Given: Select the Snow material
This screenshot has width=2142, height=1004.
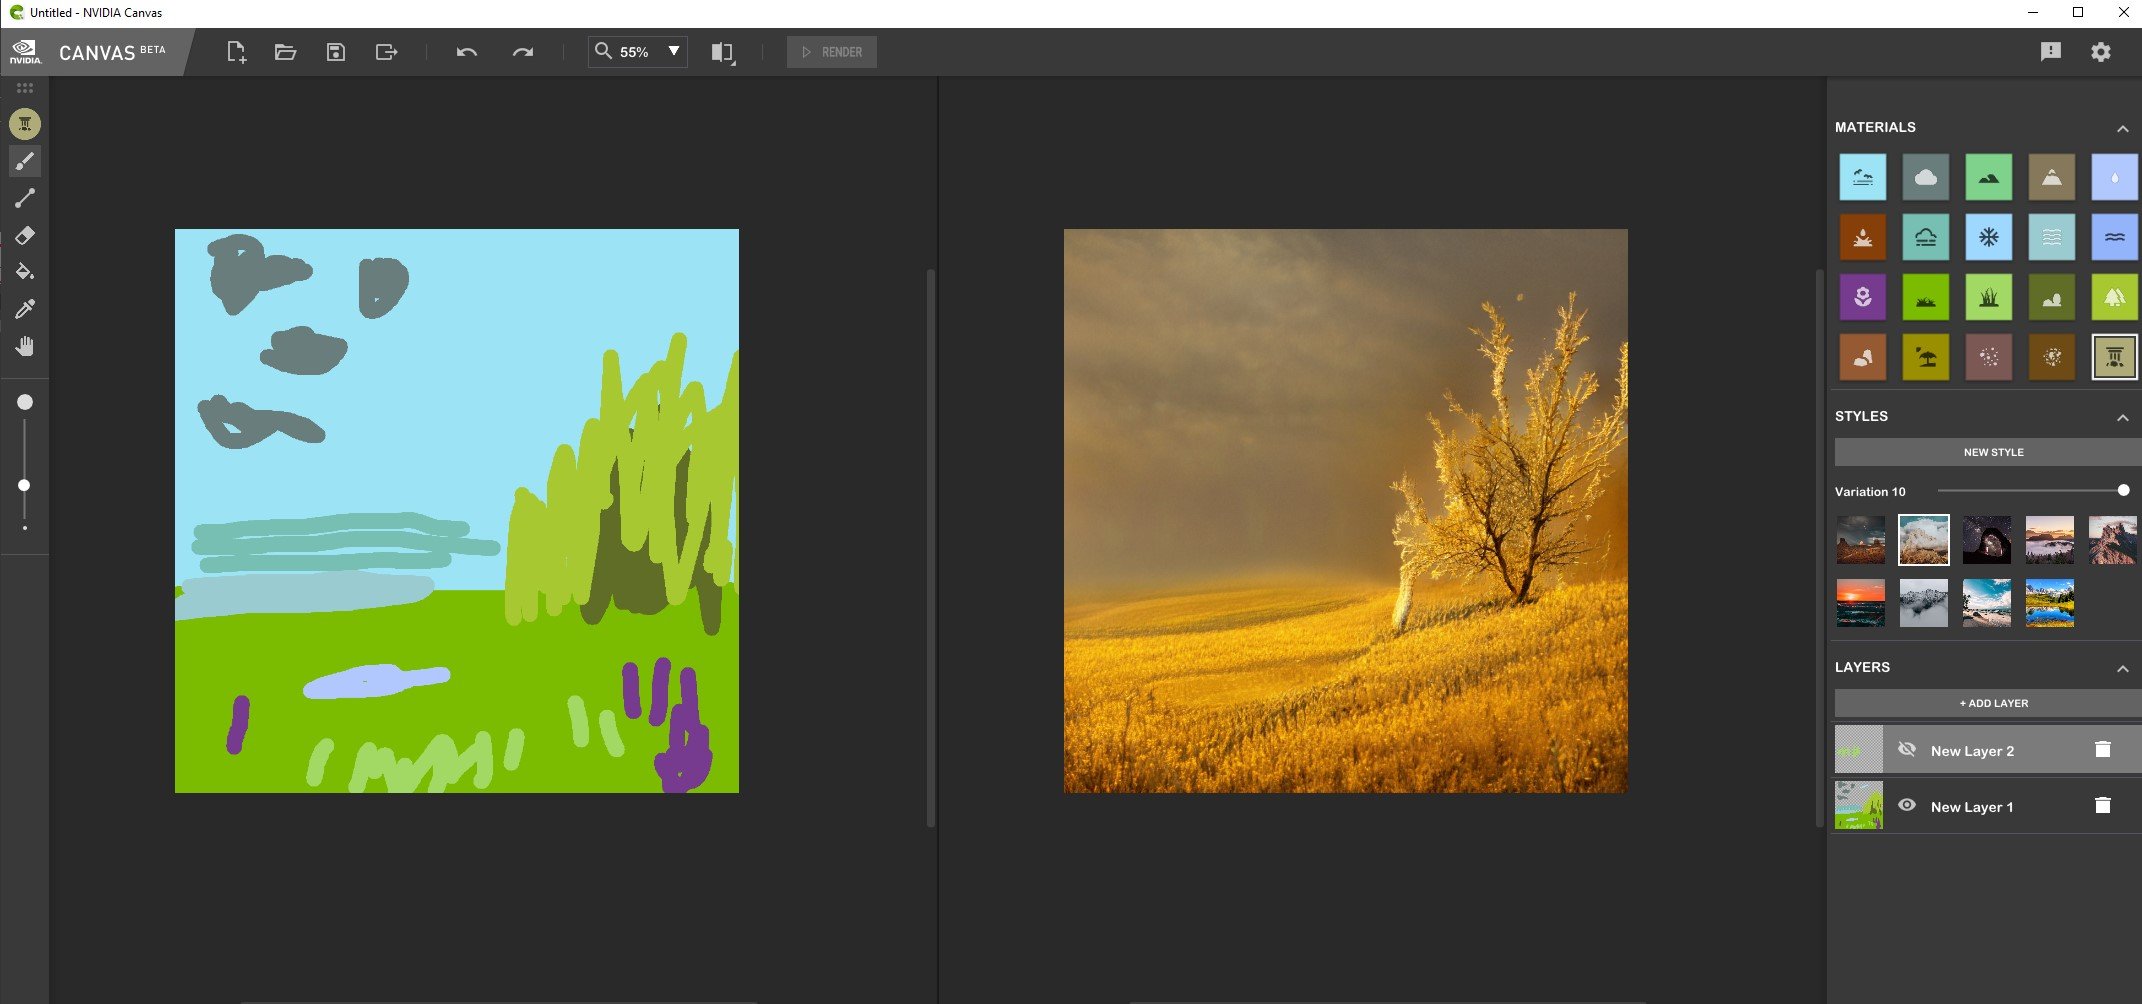Looking at the screenshot, I should click(1988, 237).
